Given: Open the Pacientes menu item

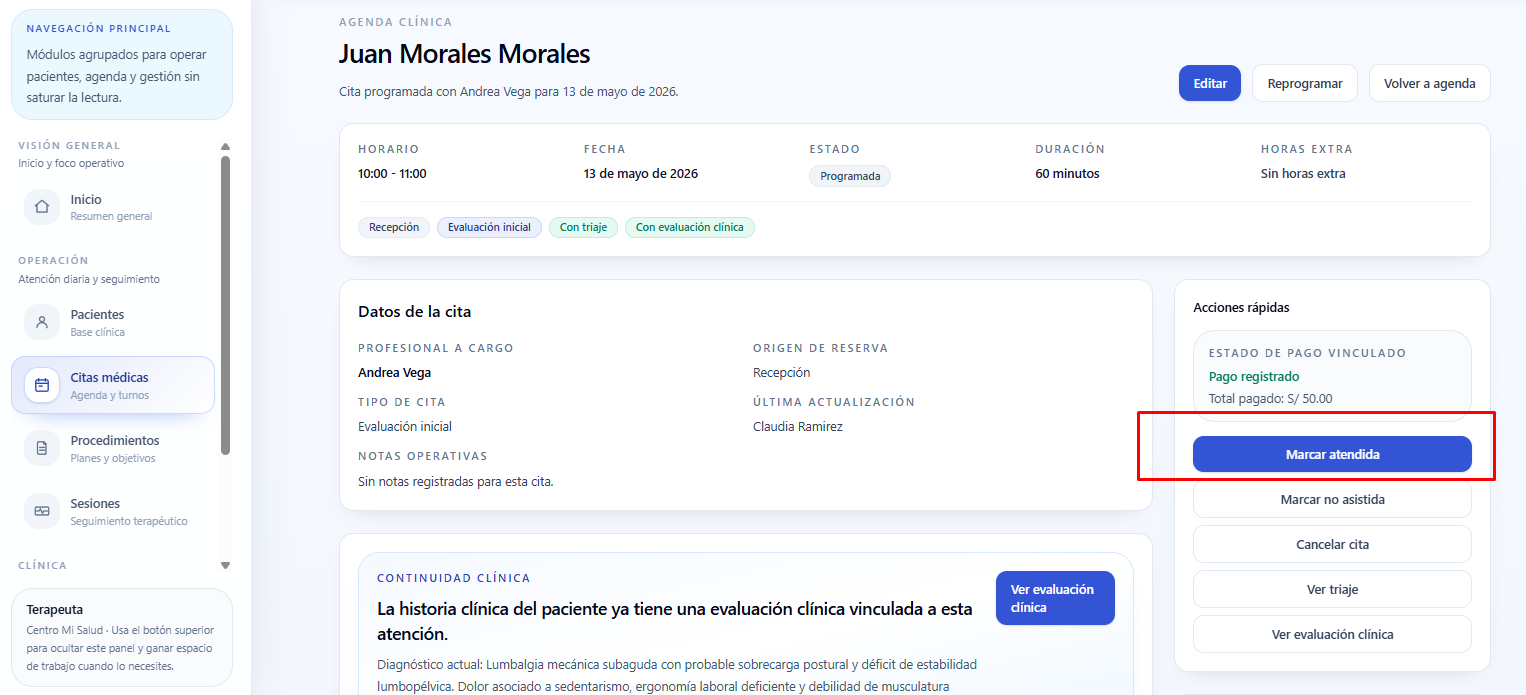Looking at the screenshot, I should pos(113,322).
